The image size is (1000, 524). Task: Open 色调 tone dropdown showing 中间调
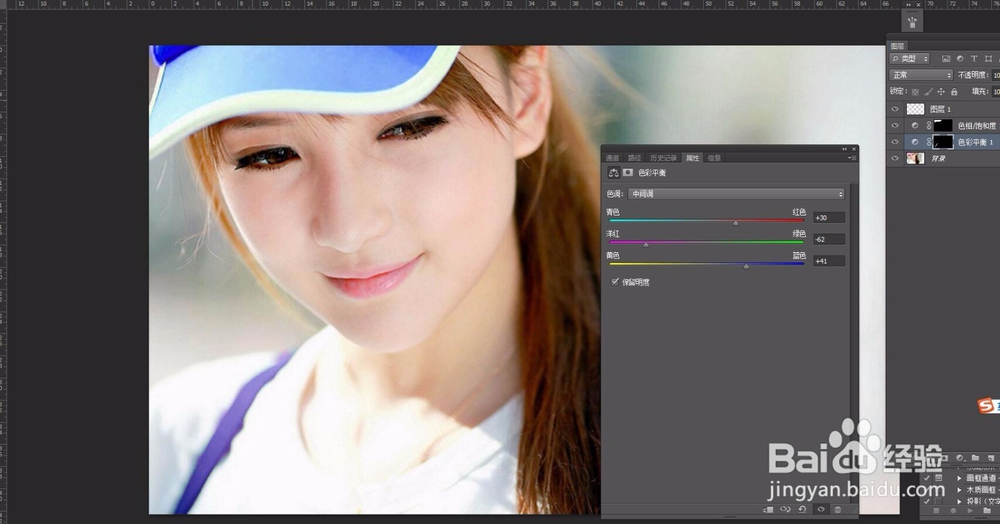[x=737, y=194]
